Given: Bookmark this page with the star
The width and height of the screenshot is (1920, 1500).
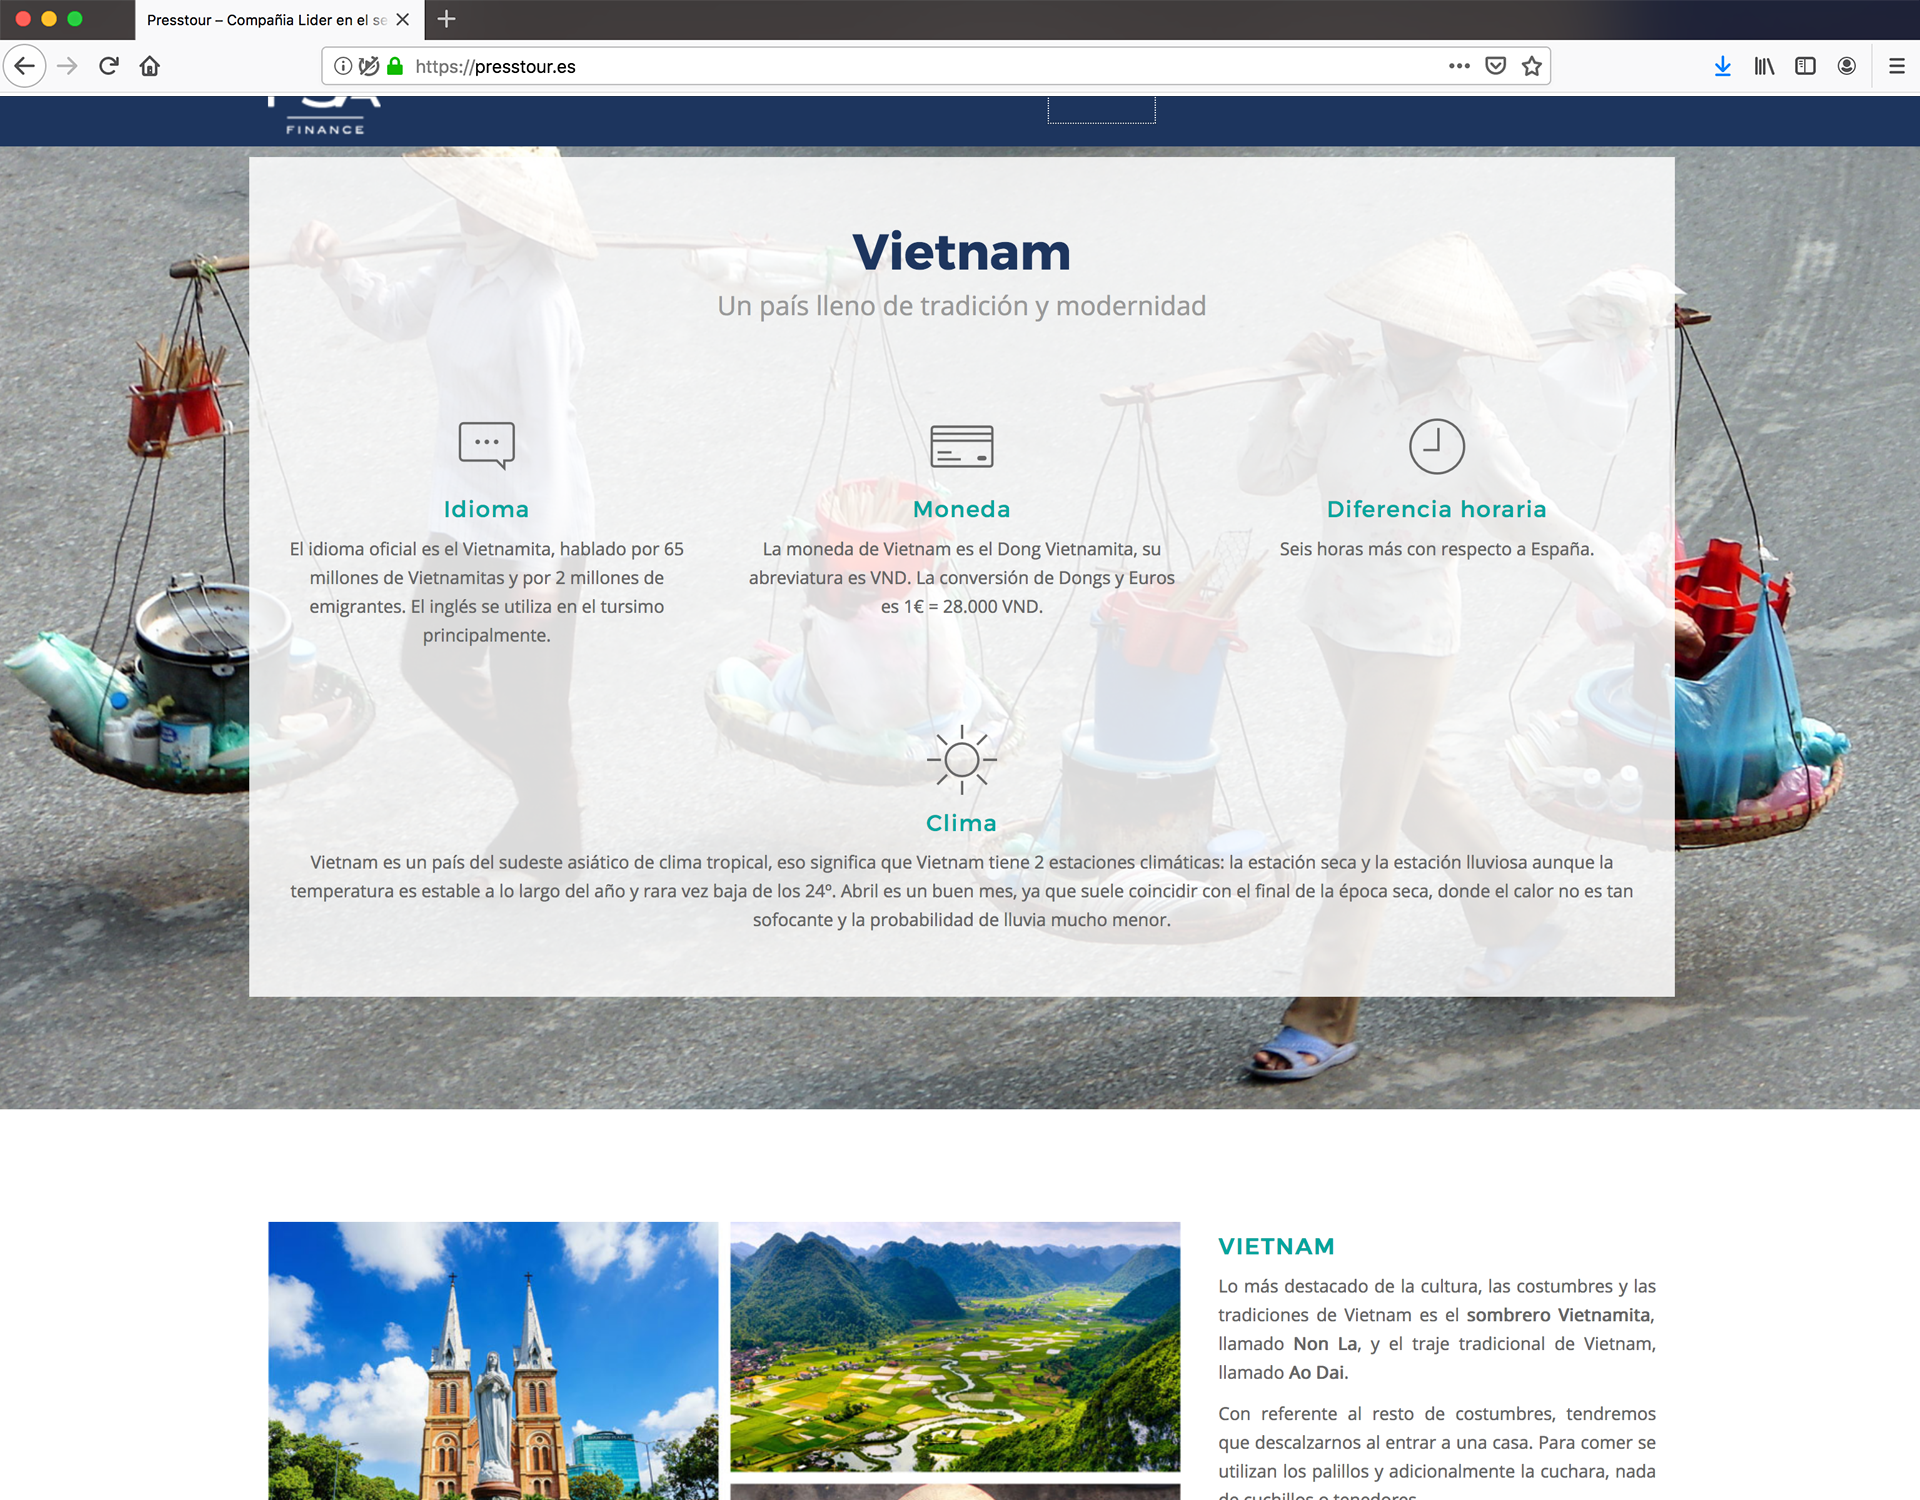Looking at the screenshot, I should (x=1532, y=66).
